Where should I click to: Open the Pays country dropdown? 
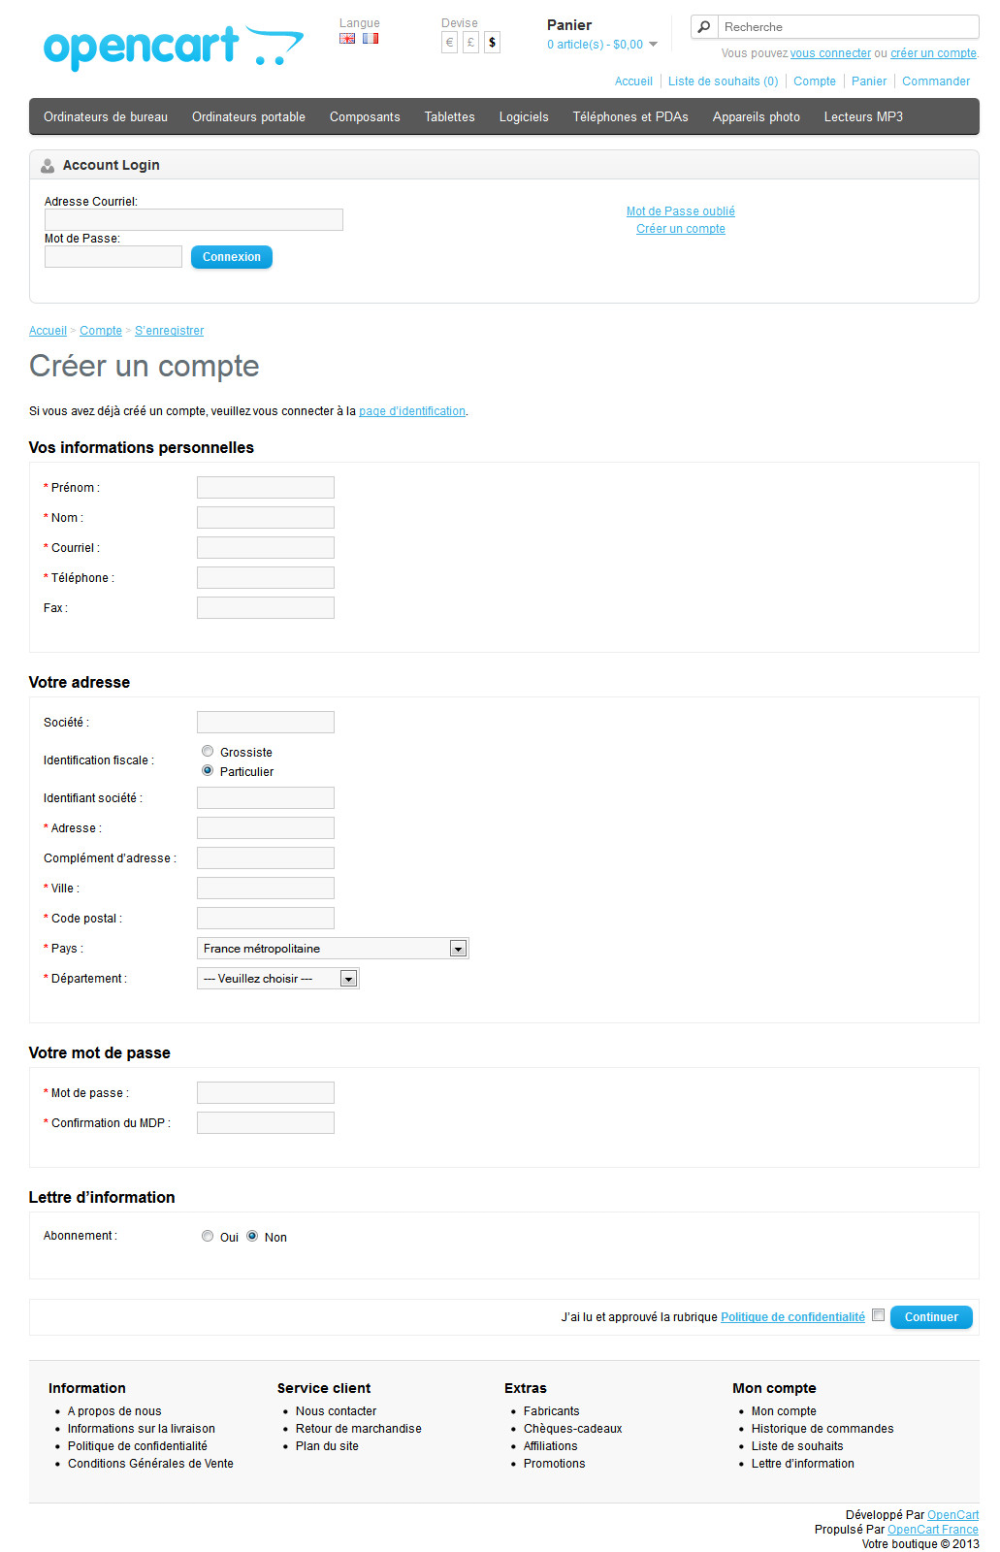333,948
